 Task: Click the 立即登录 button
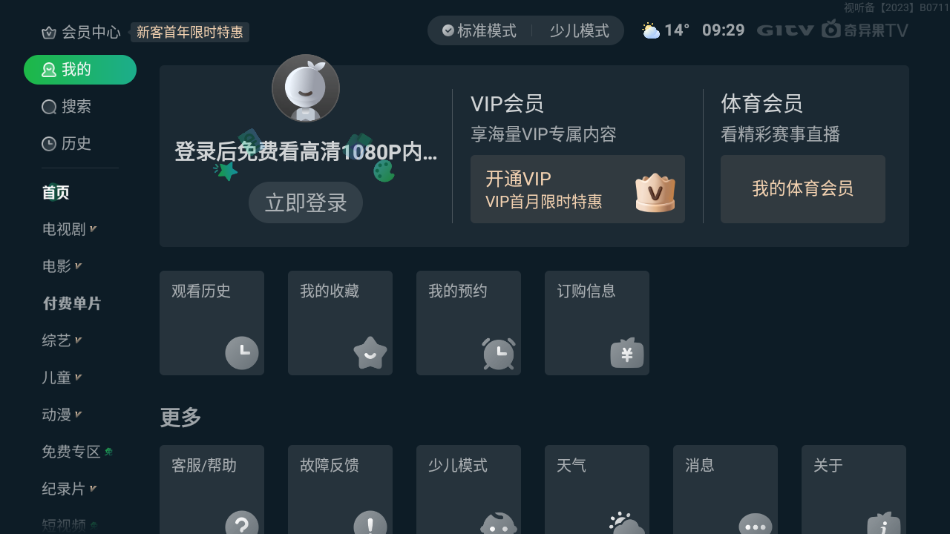point(305,202)
